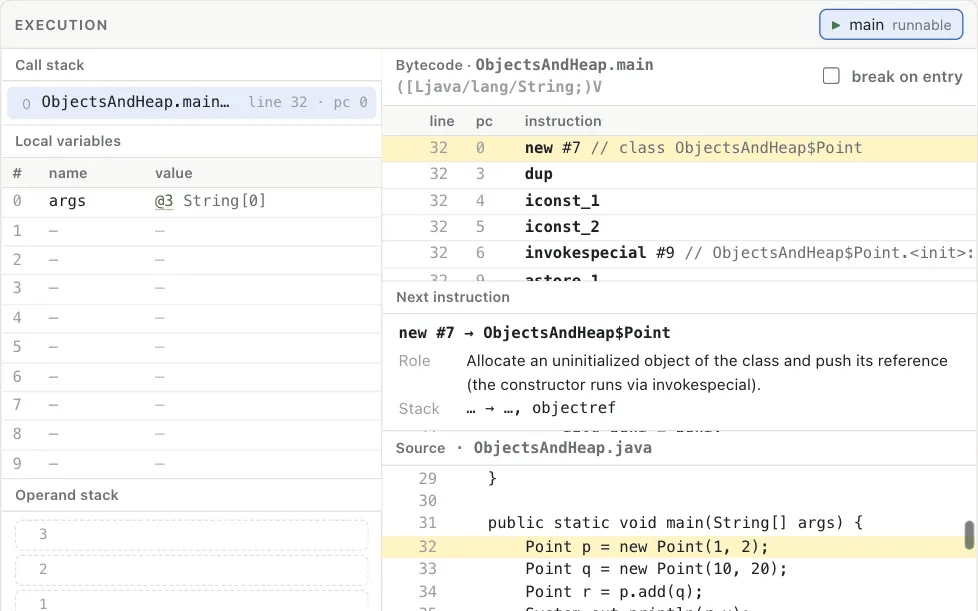This screenshot has height=611, width=978.
Task: Click the line column header in bytecode table
Action: (x=442, y=121)
